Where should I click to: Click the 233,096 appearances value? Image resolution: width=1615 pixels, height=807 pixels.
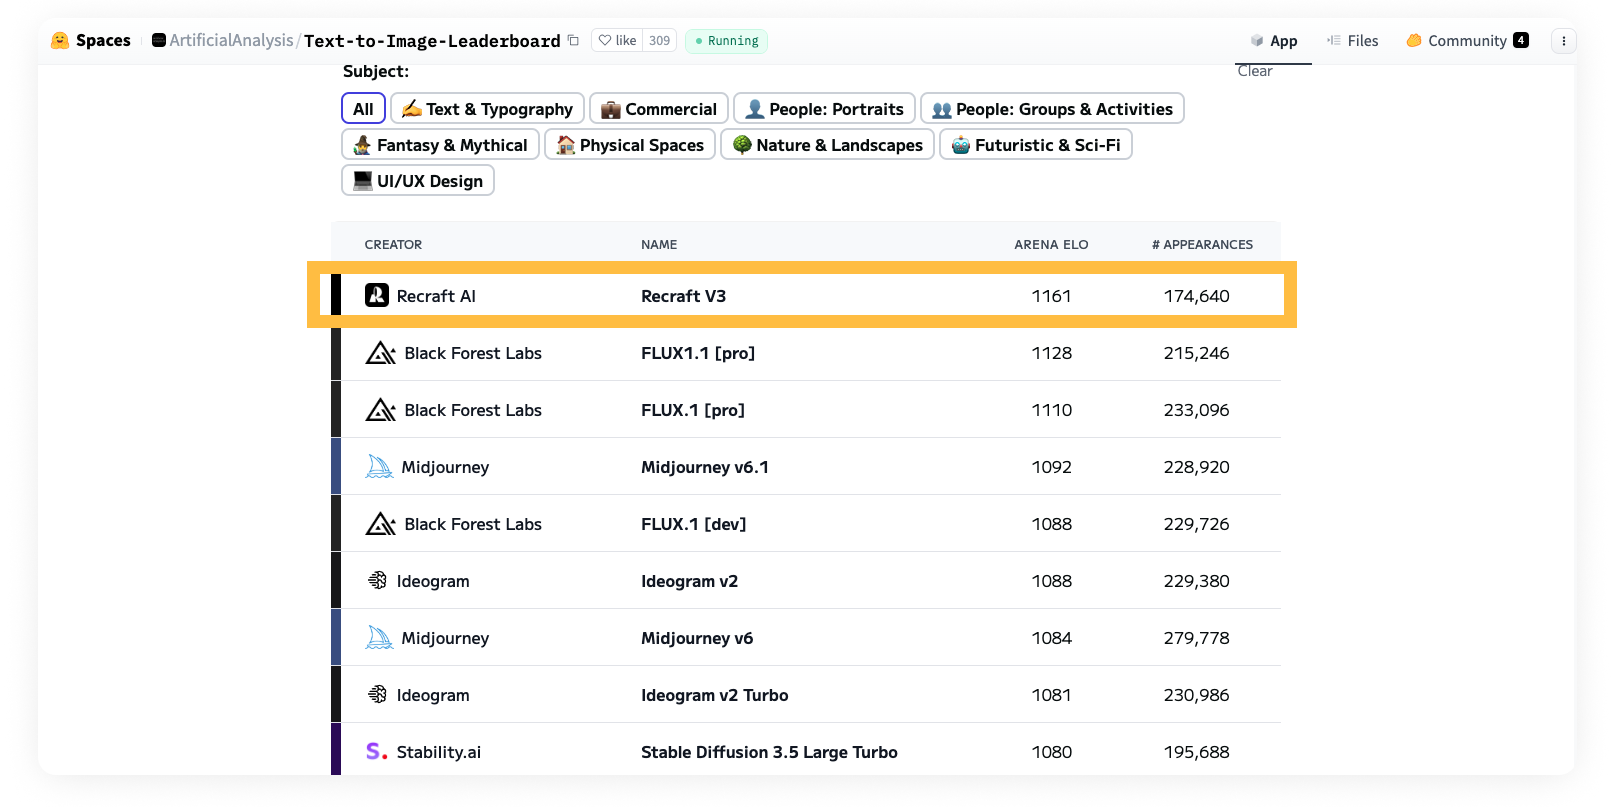click(x=1196, y=410)
